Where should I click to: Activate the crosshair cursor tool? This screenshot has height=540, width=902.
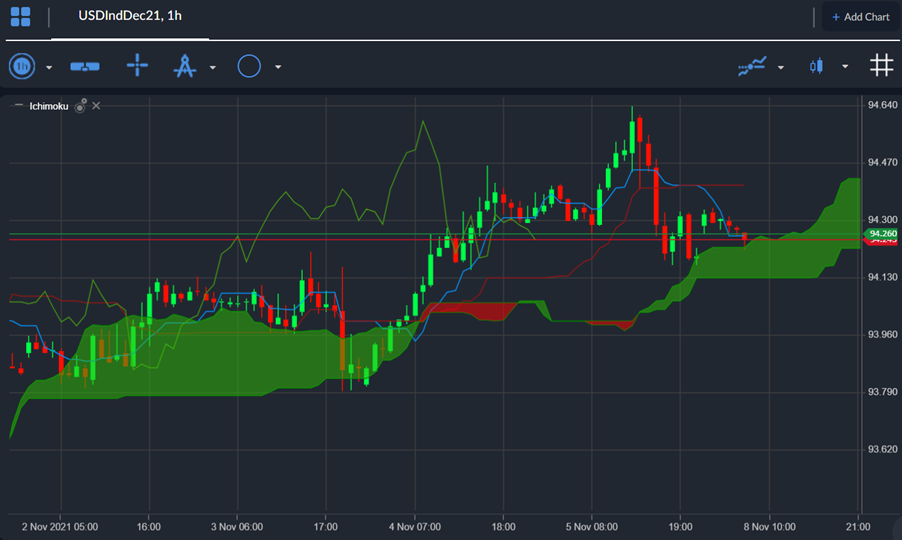coord(137,65)
